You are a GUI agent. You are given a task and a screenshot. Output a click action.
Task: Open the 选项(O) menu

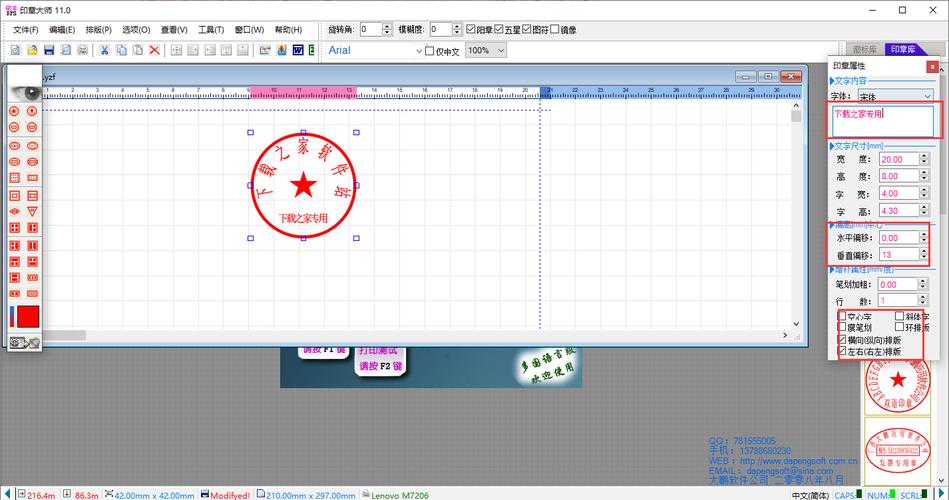(136, 30)
